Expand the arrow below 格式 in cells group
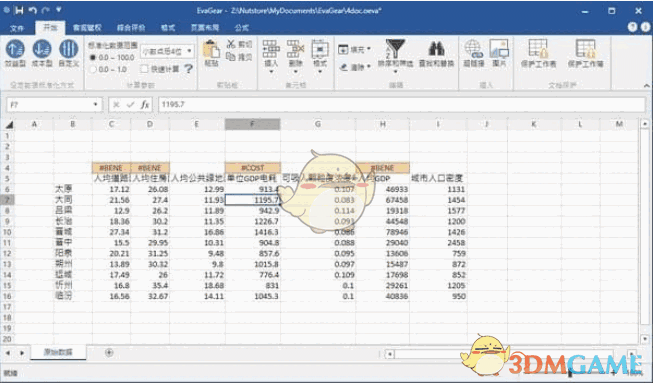This screenshot has height=383, width=653. pyautogui.click(x=320, y=72)
